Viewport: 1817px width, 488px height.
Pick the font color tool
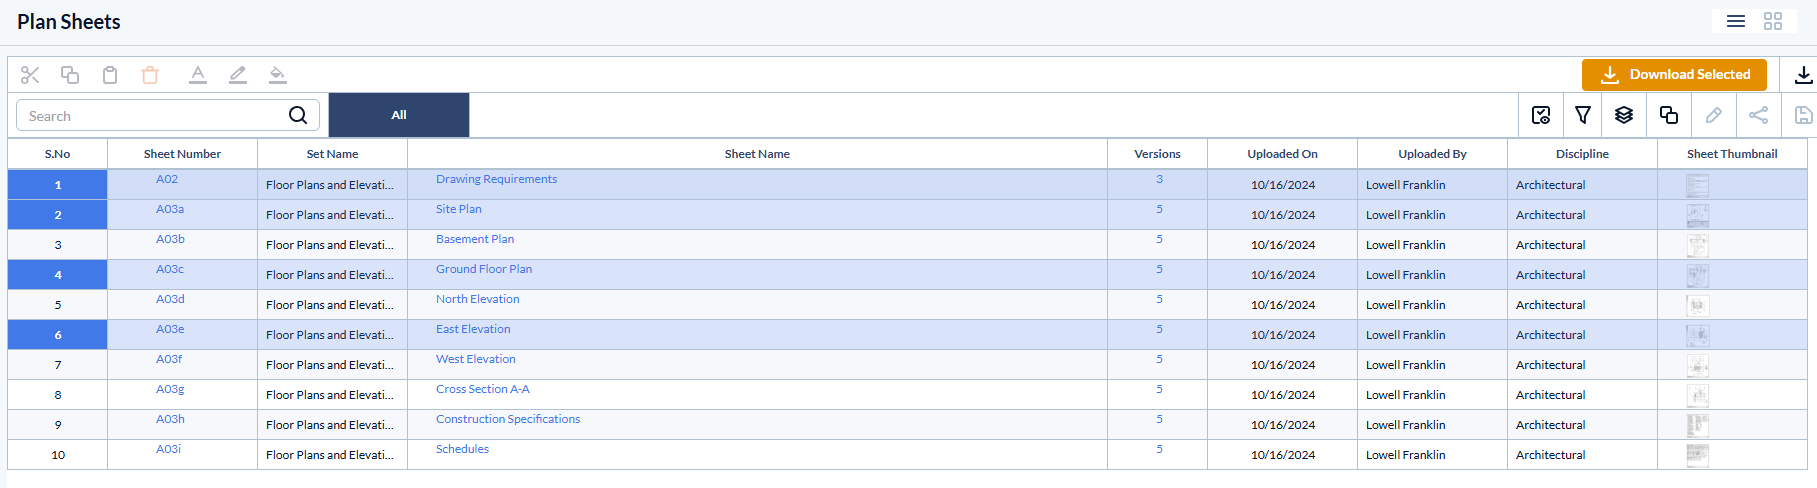[x=198, y=75]
